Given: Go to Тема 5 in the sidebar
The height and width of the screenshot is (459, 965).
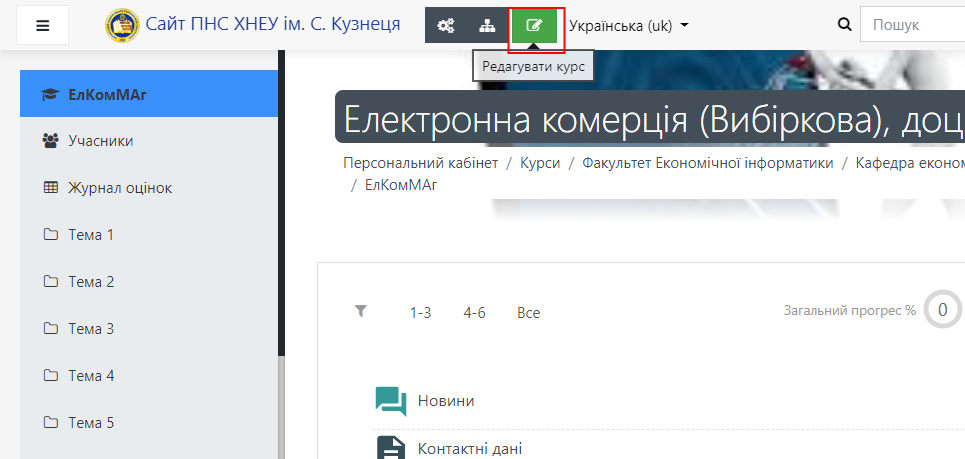Looking at the screenshot, I should click(149, 423).
